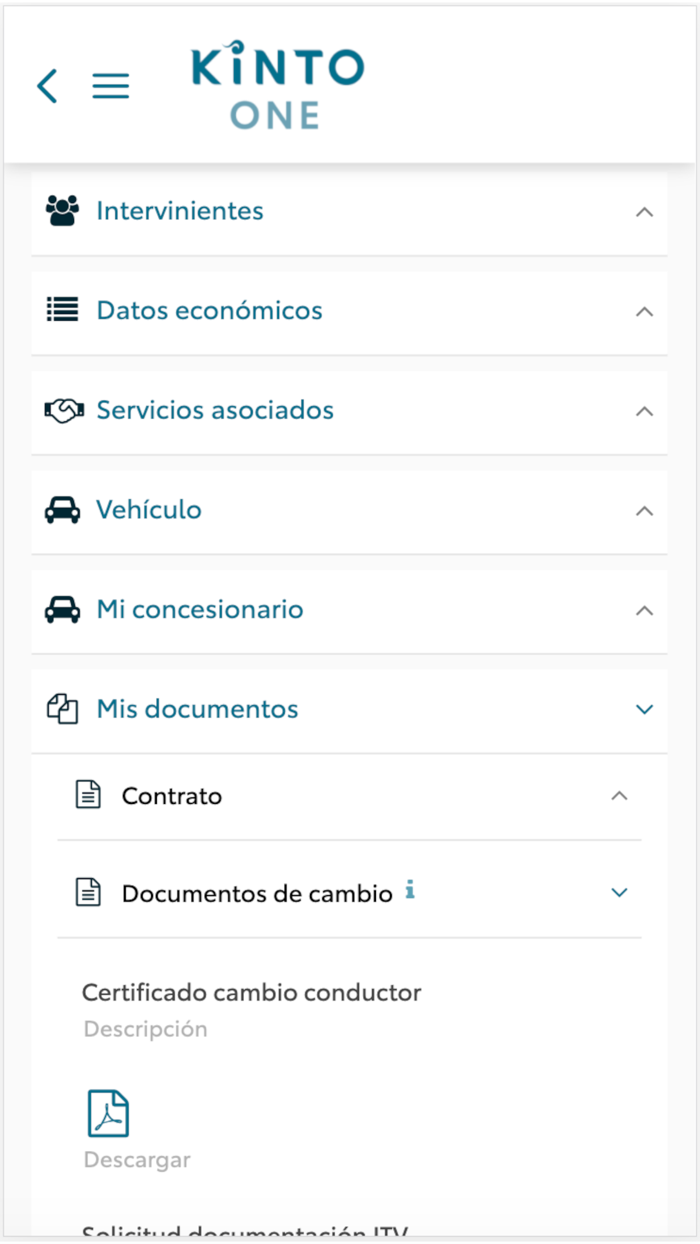Collapse the Contrato subsection
Screen dimensions: 700x1244
coord(620,795)
